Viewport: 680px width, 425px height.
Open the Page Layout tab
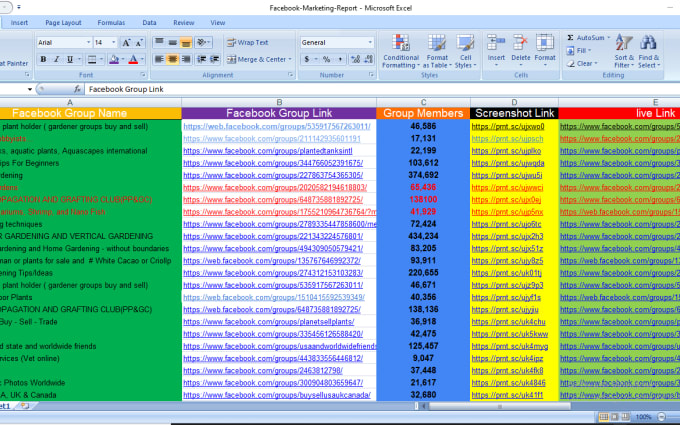pyautogui.click(x=63, y=23)
